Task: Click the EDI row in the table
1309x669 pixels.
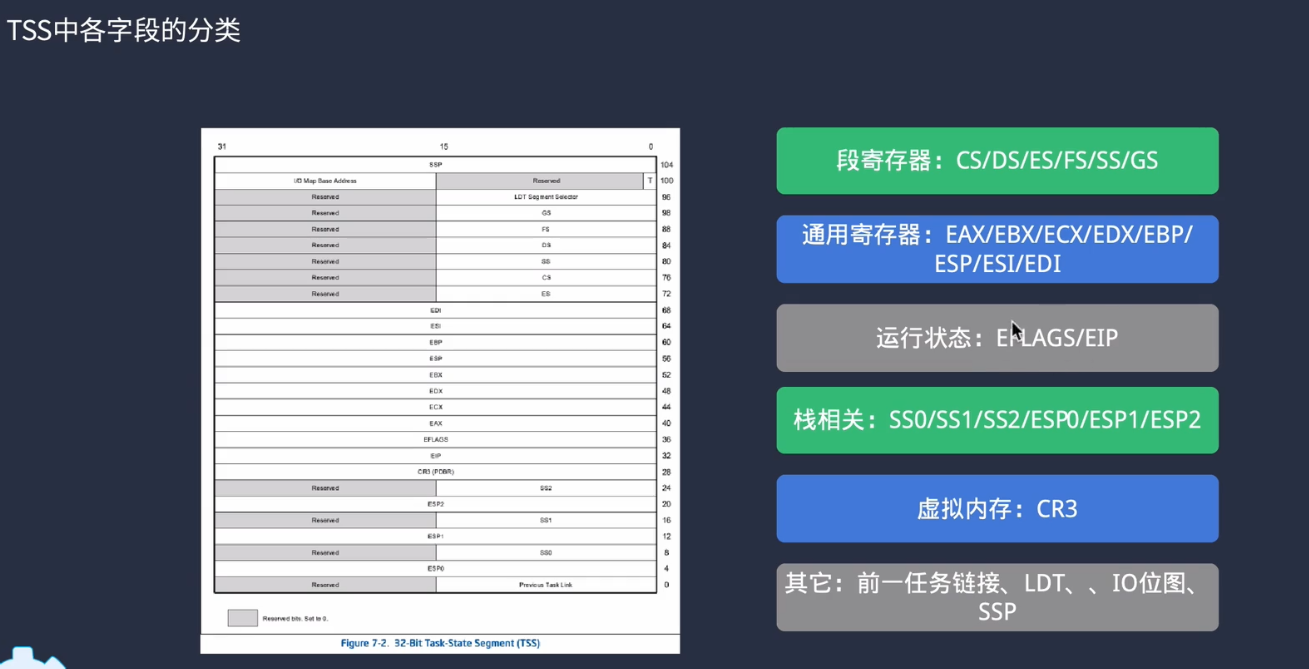Action: (435, 310)
